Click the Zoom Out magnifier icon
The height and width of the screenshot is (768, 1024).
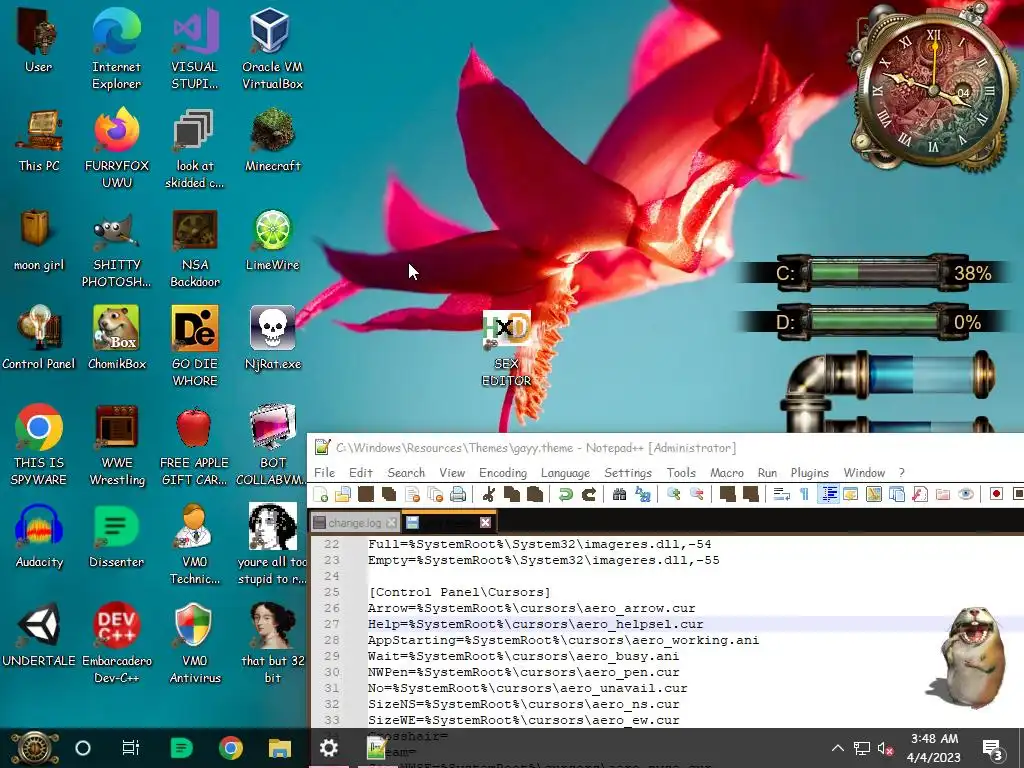point(696,494)
